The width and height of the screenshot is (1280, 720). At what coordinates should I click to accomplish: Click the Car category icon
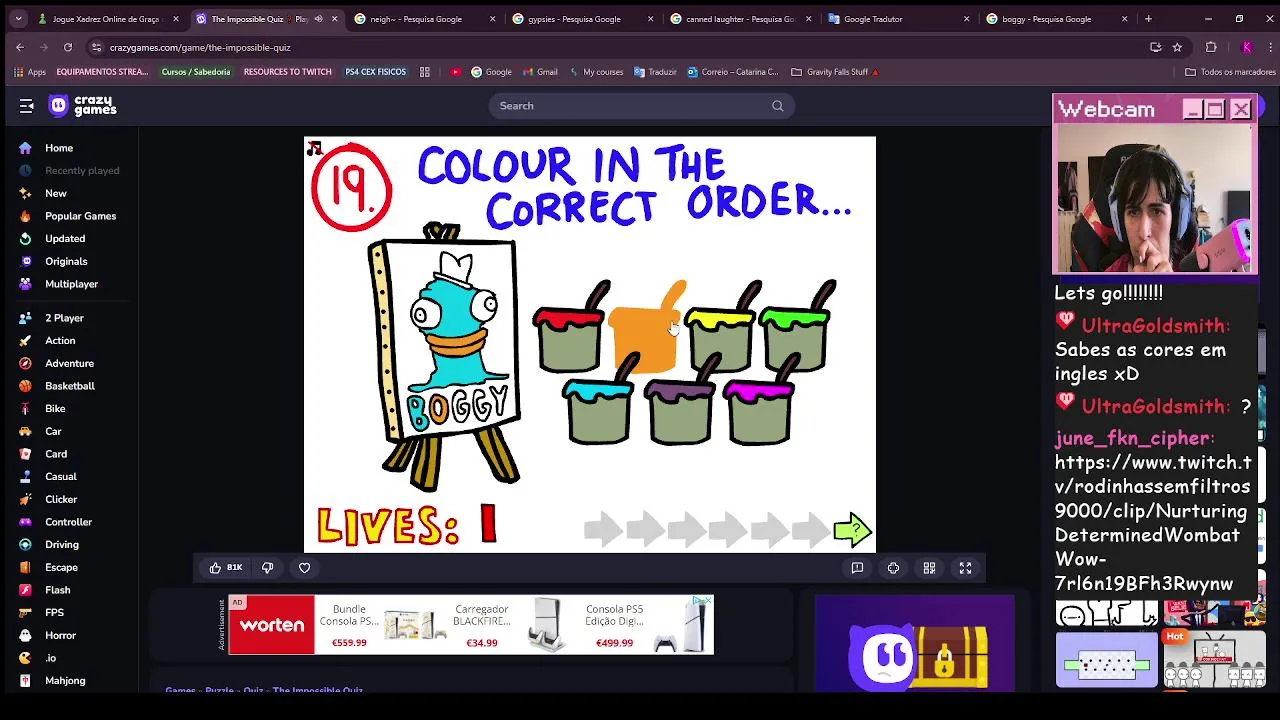click(25, 432)
